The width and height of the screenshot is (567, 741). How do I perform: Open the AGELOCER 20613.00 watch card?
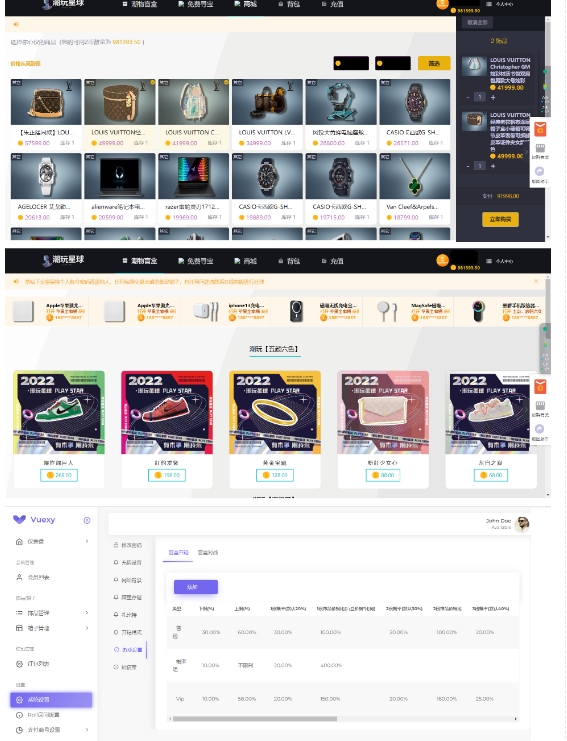pos(46,188)
